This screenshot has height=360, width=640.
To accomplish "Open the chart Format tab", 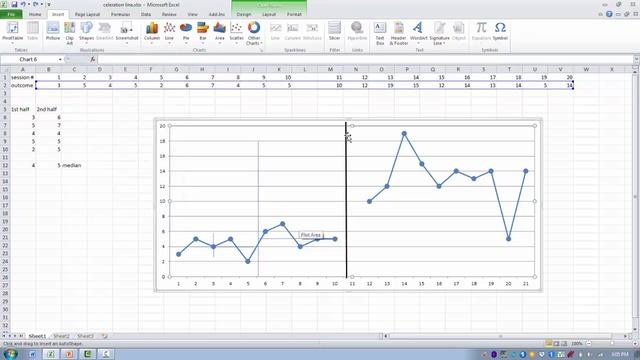I will (294, 14).
